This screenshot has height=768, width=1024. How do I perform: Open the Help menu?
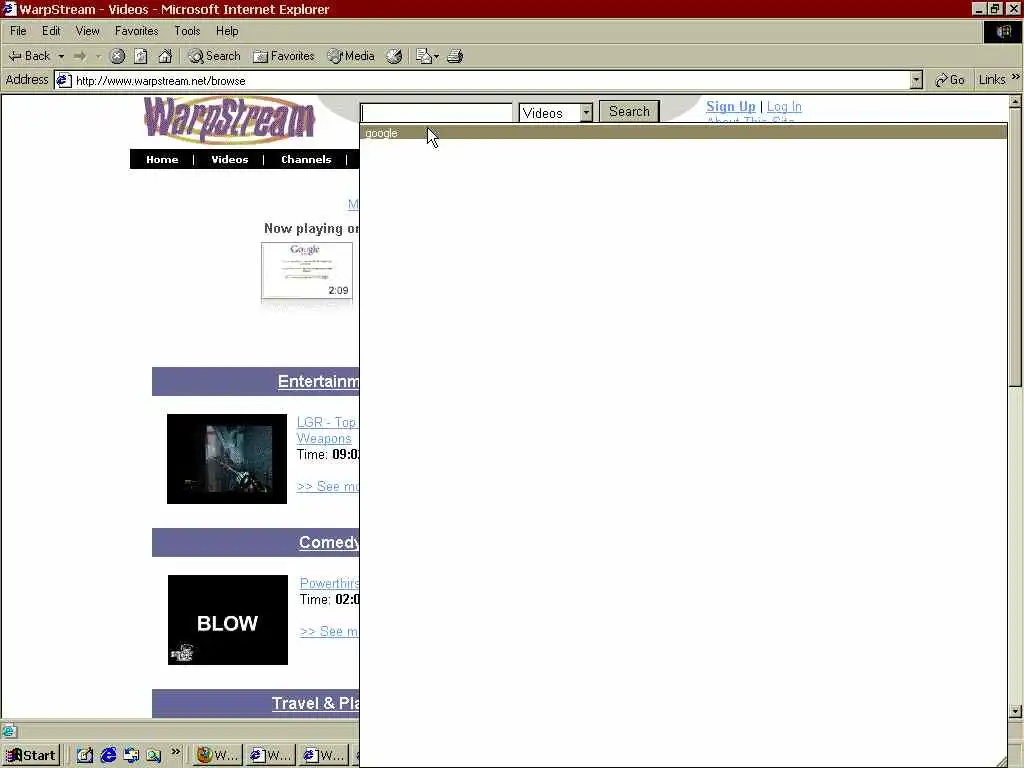(227, 31)
